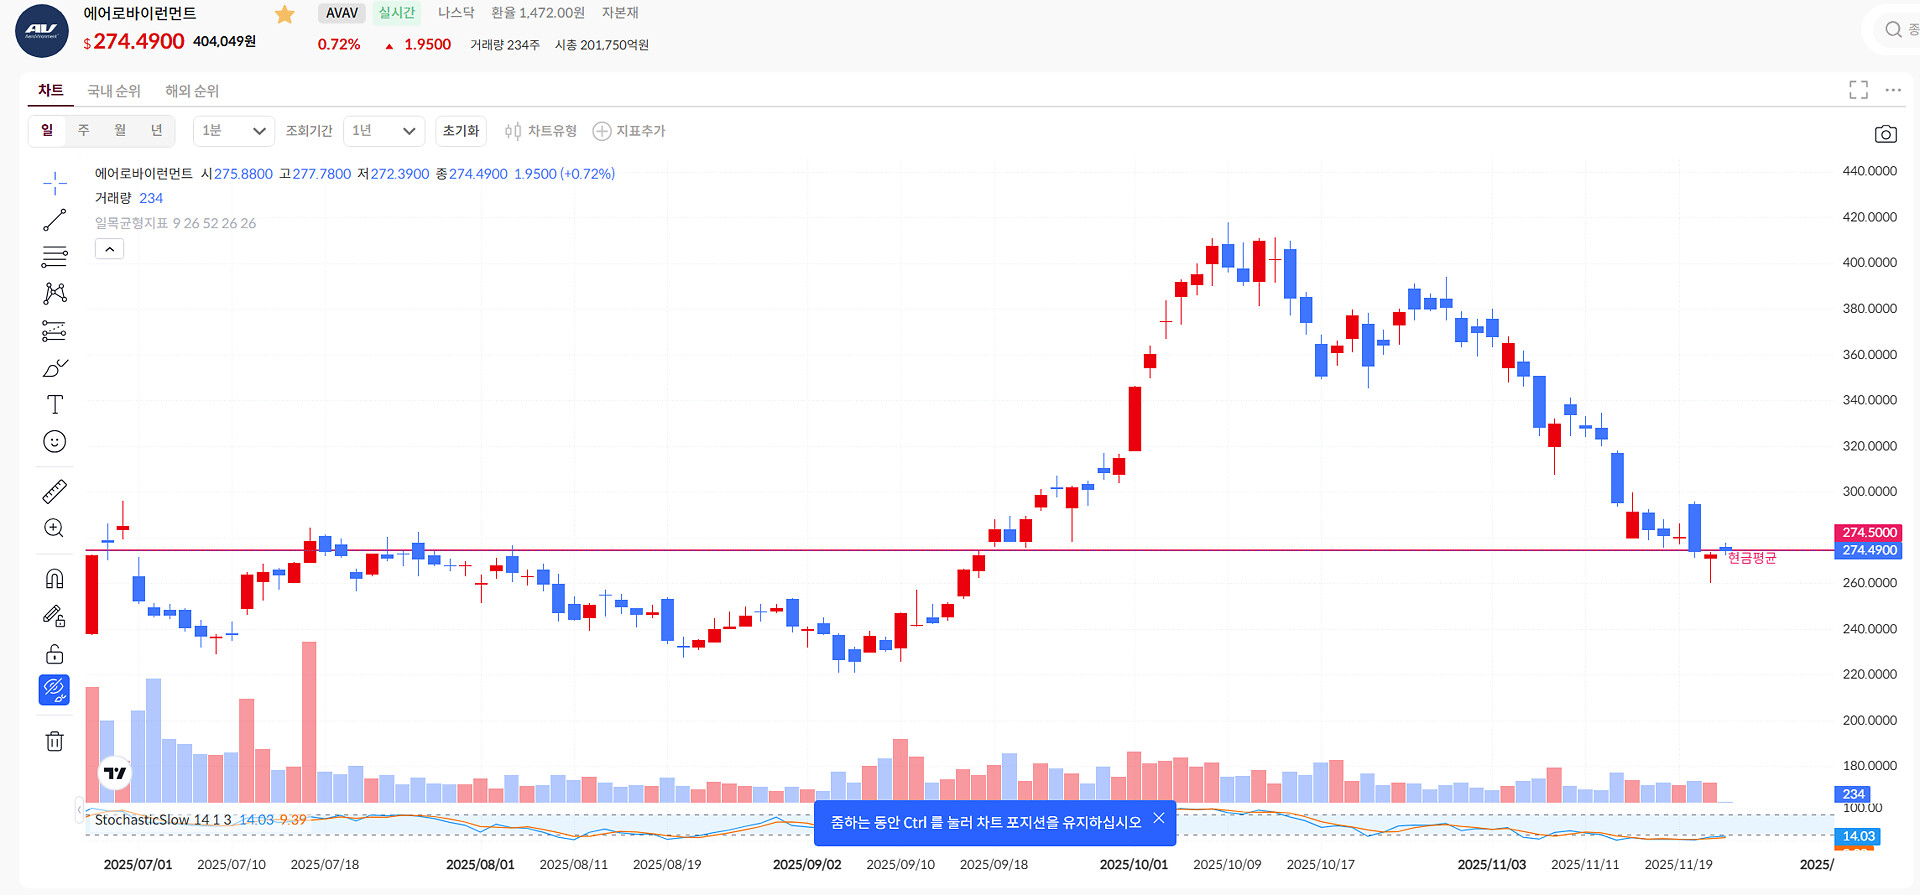This screenshot has height=895, width=1920.
Task: Click the 초기화 reset button
Action: pos(461,131)
